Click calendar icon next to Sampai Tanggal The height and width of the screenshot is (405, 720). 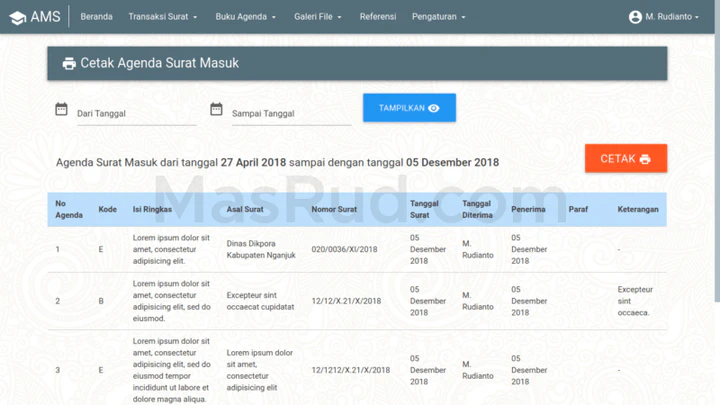(216, 109)
